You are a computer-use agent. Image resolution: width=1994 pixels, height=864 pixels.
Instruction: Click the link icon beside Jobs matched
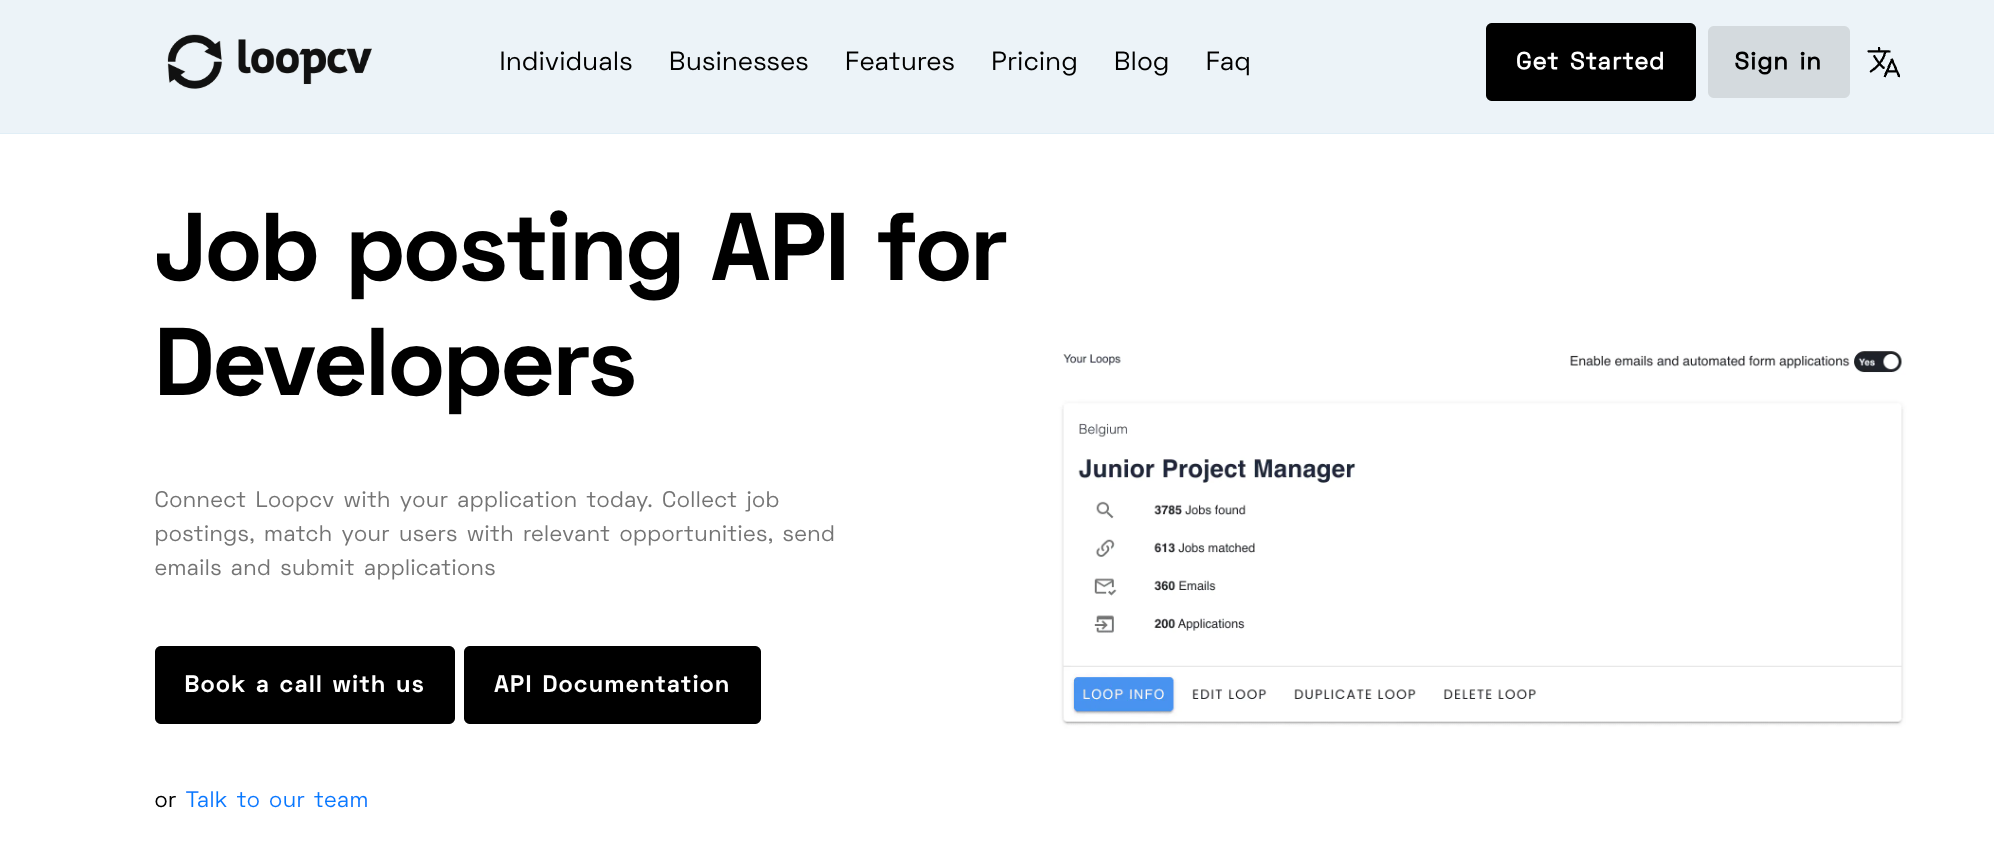(x=1104, y=548)
